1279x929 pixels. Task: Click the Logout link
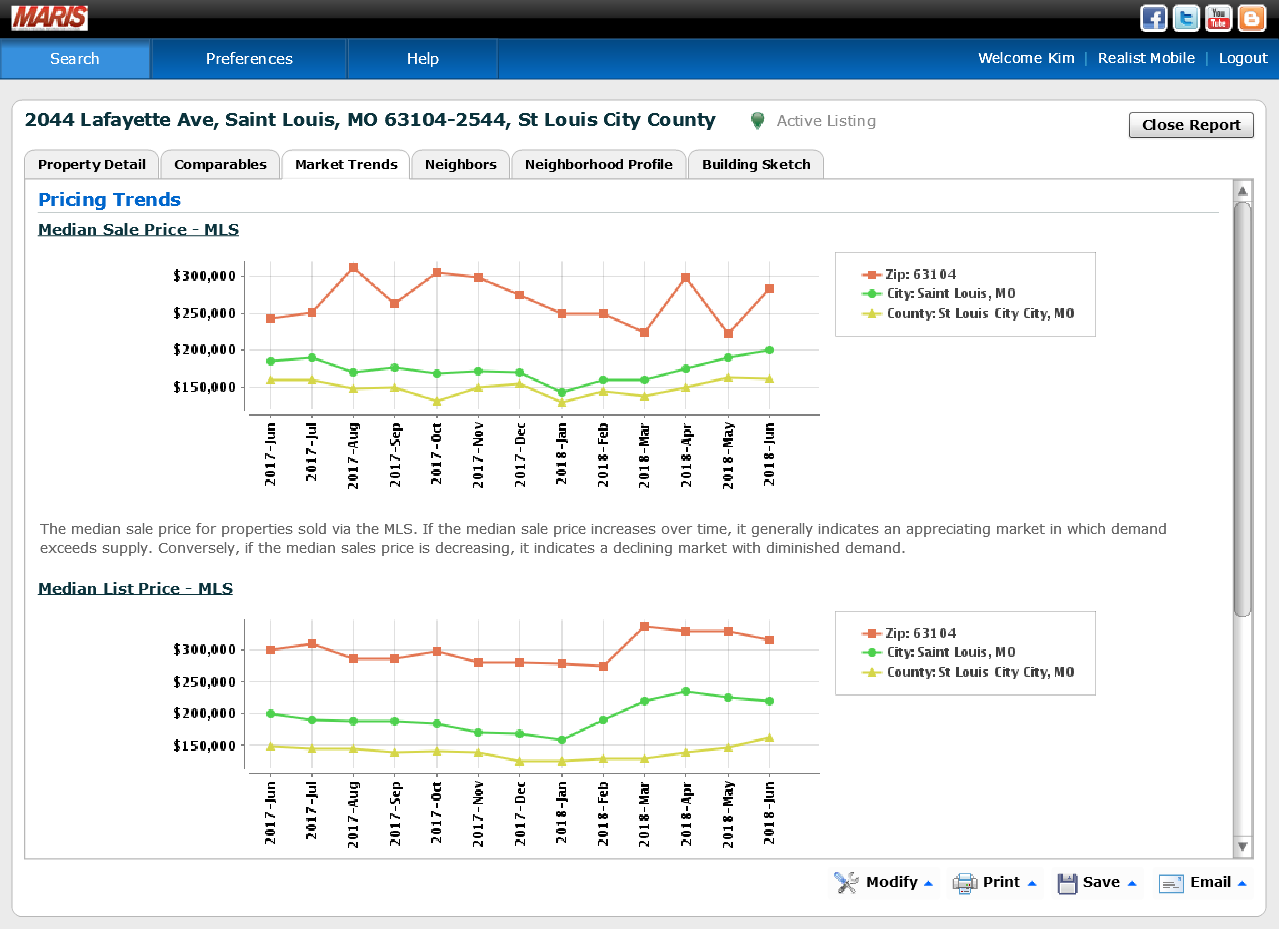pos(1243,58)
